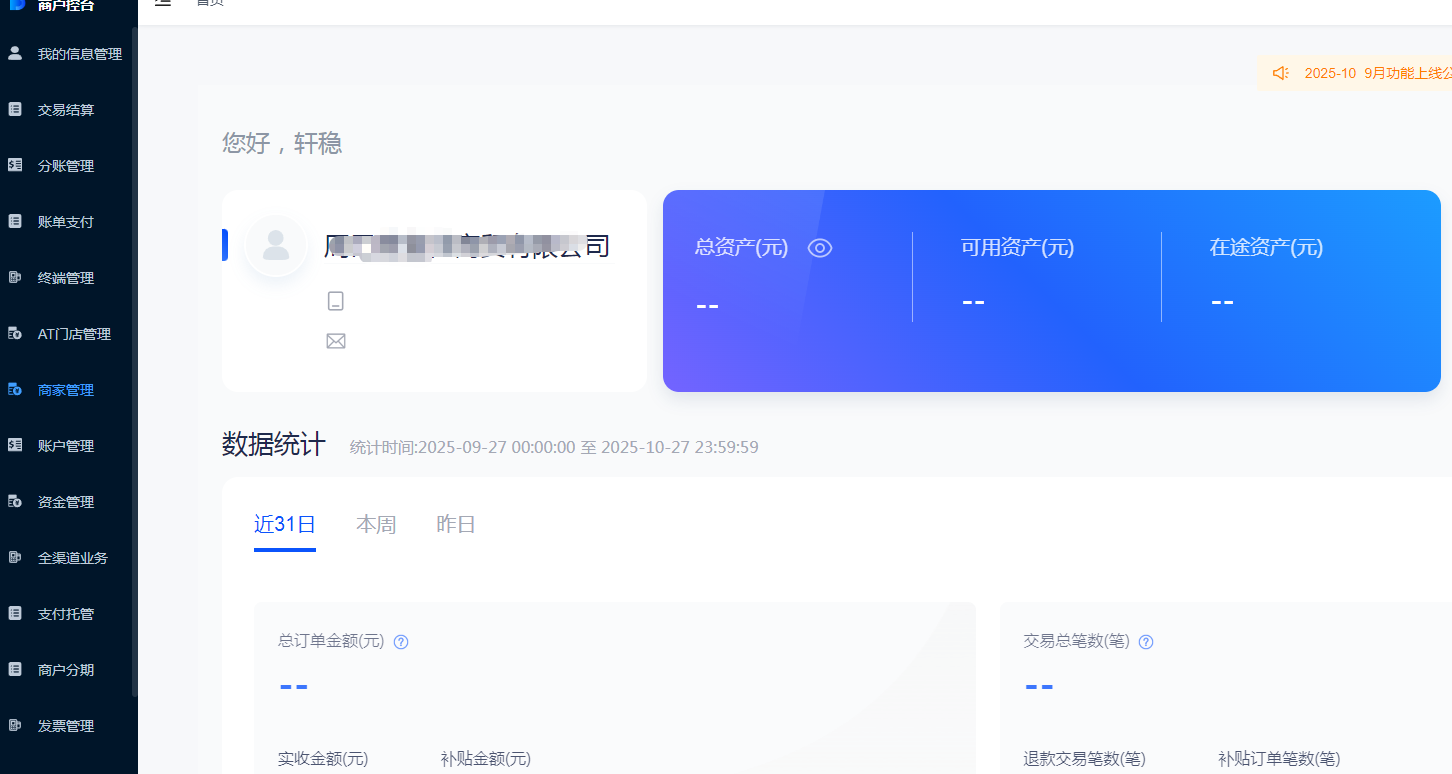Navigate to 发票管理 in the sidebar
1452x774 pixels.
(66, 725)
